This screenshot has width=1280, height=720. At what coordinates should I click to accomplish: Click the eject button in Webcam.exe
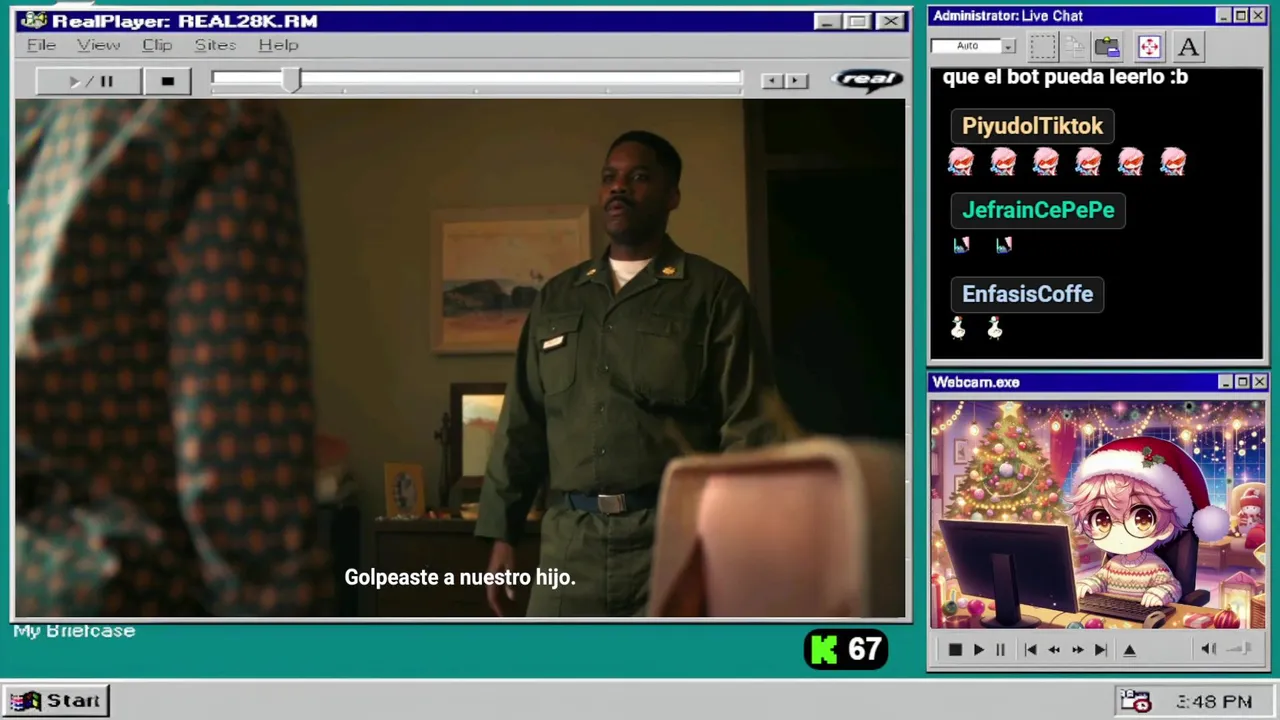click(1130, 650)
